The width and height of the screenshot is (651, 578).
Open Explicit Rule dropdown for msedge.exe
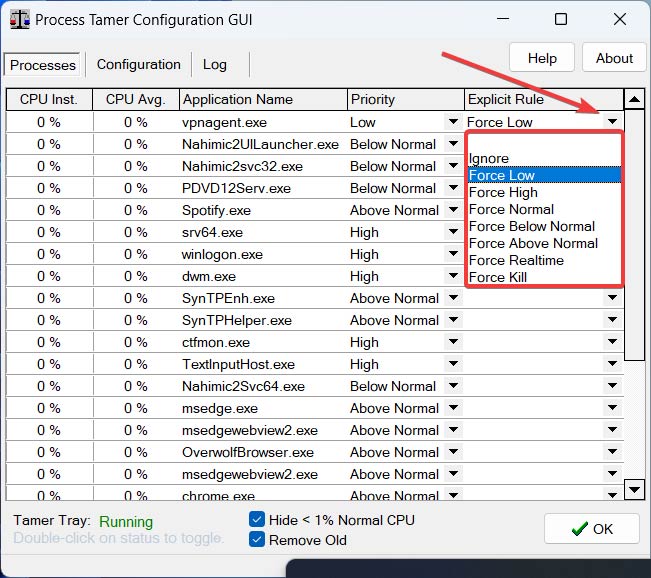point(612,408)
